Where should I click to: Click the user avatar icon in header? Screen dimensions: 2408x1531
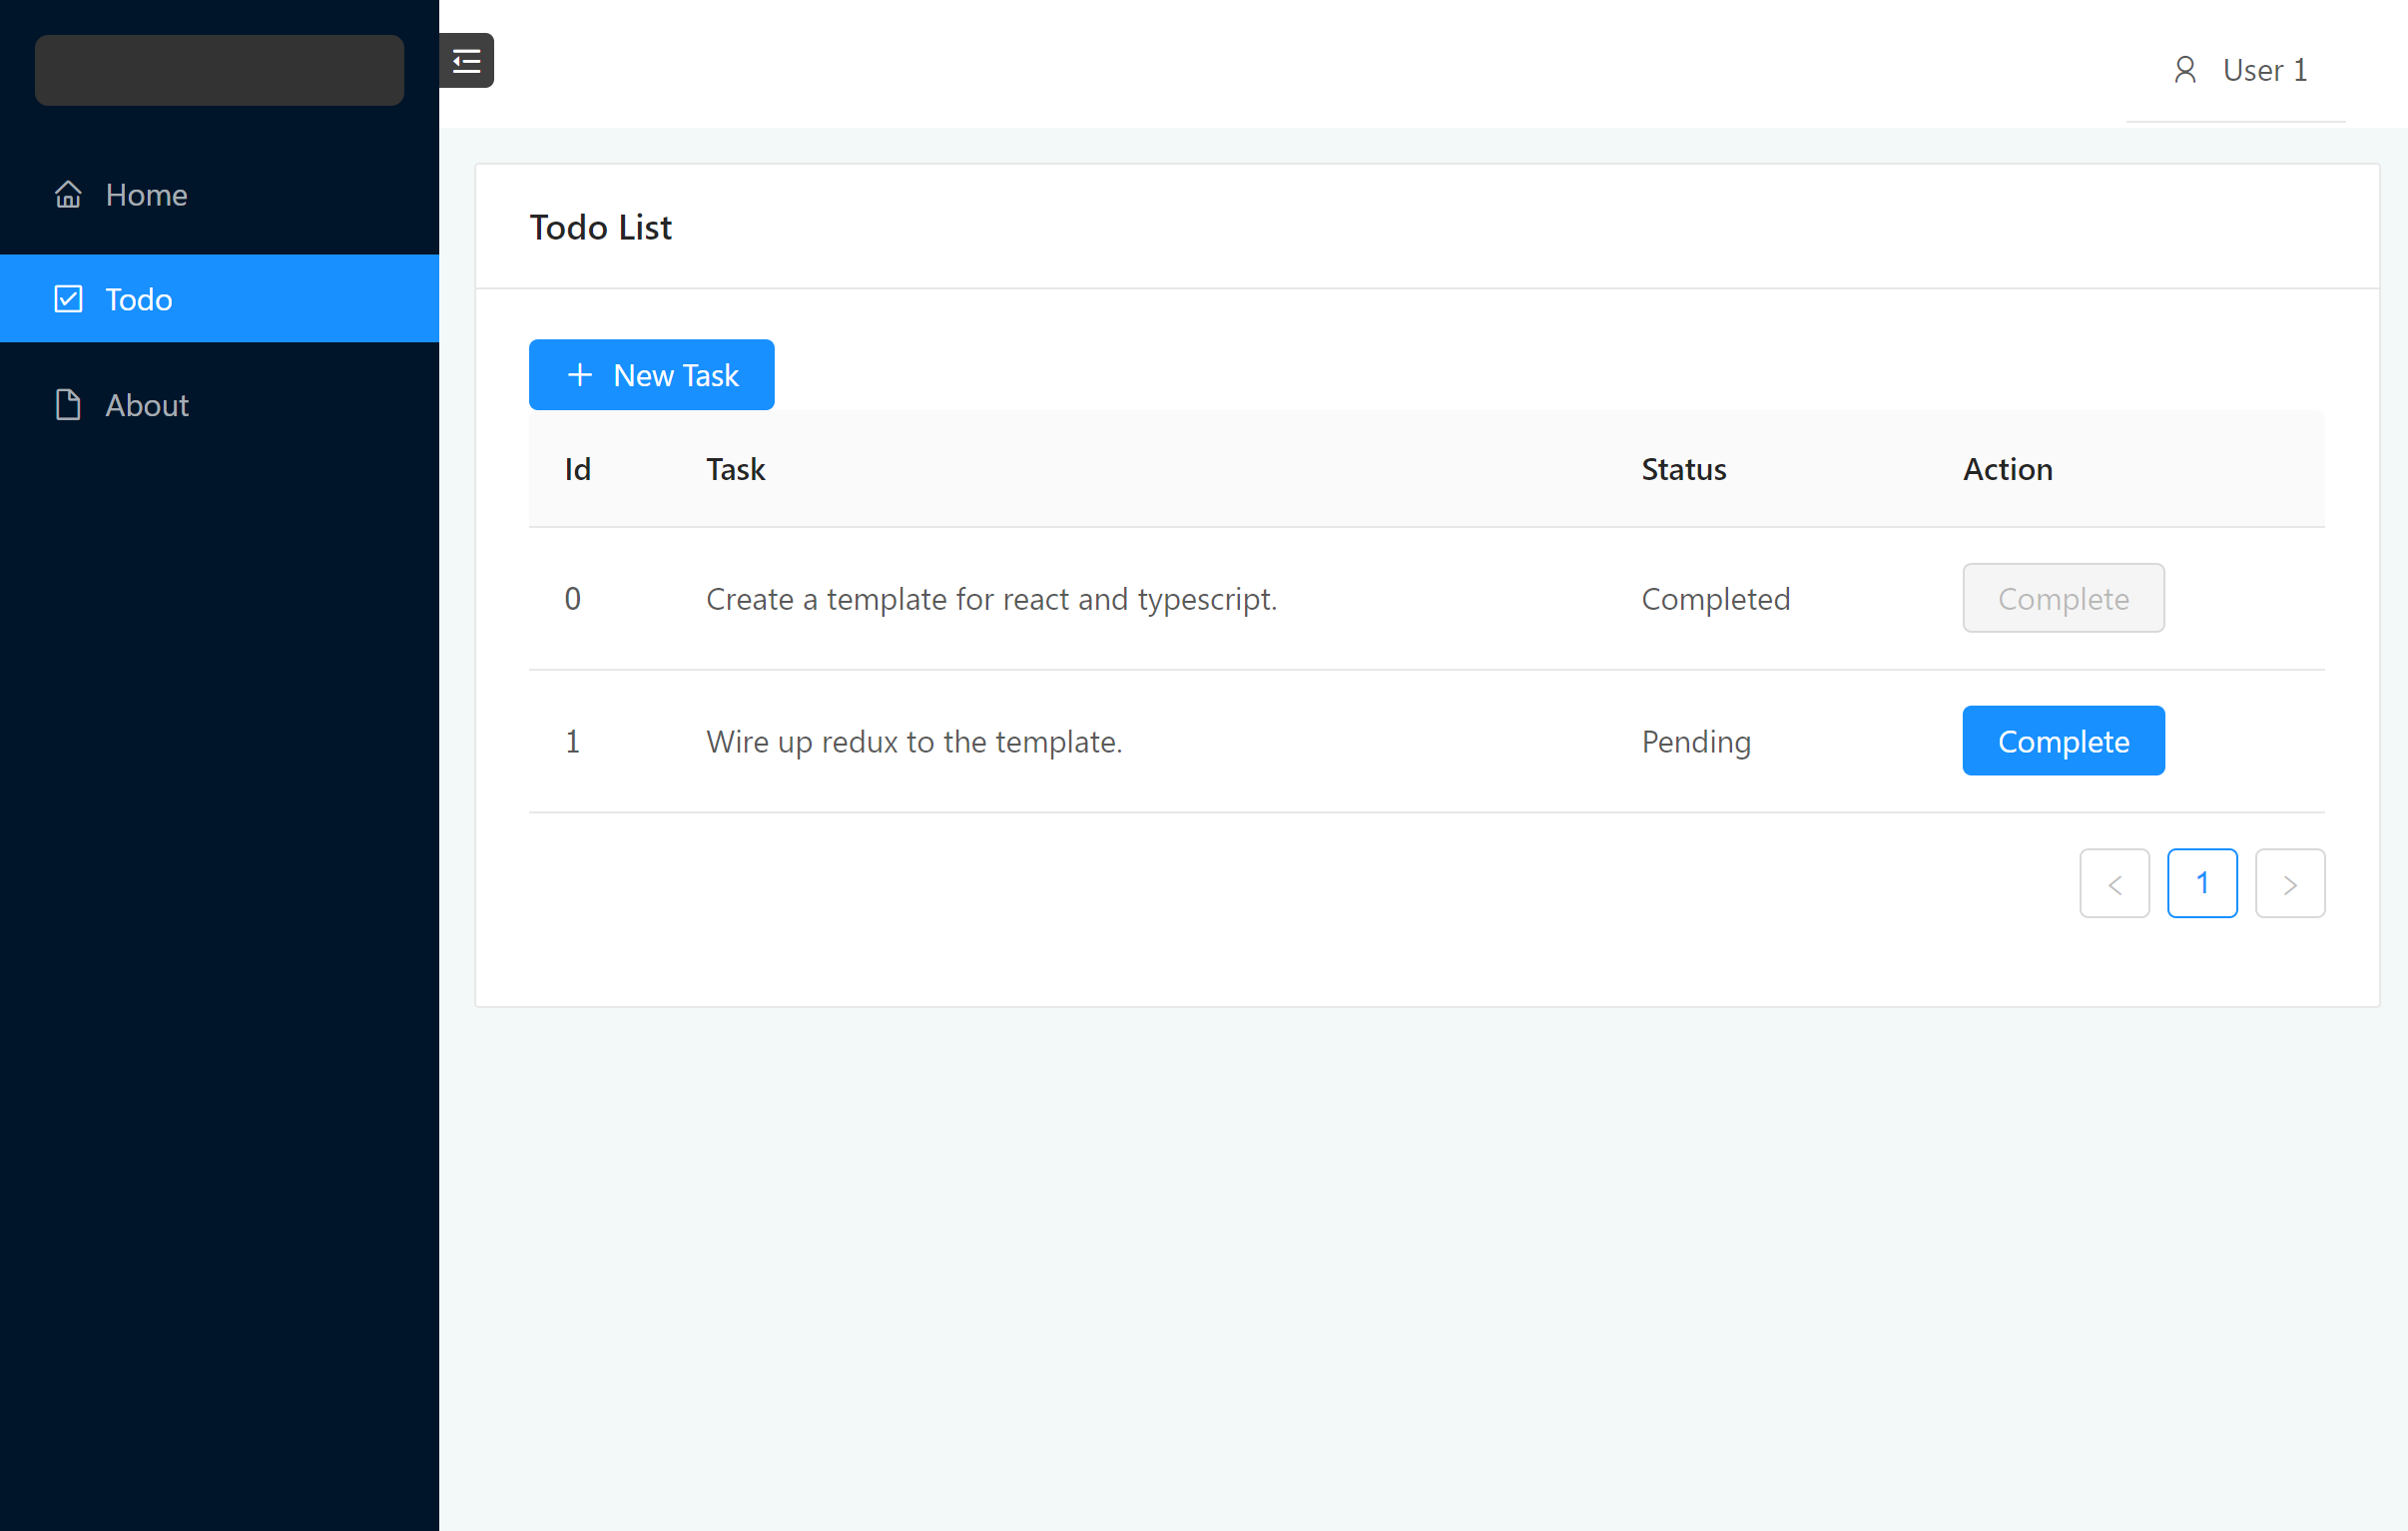[x=2185, y=70]
